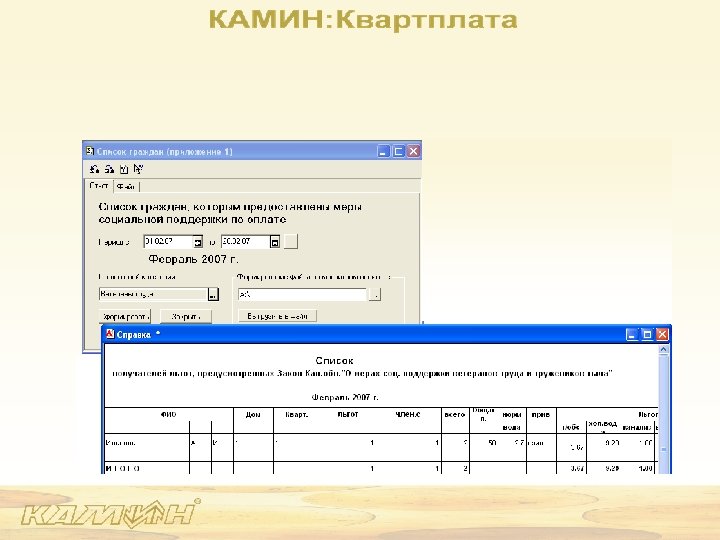
Task: Click the start date input field
Action: [168, 242]
